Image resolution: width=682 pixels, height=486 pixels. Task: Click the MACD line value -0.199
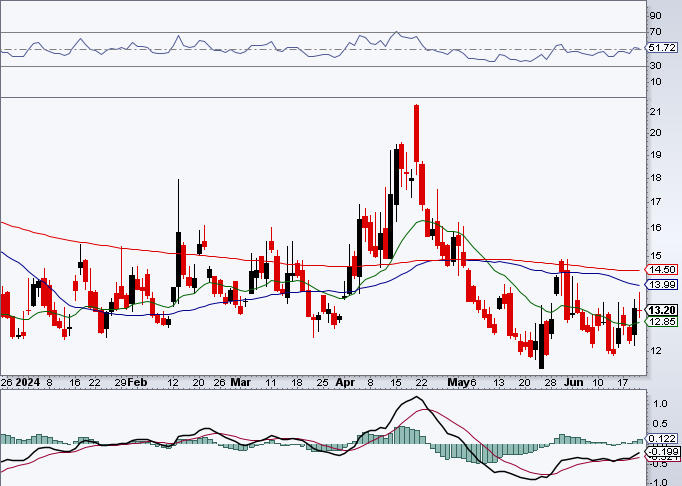663,452
